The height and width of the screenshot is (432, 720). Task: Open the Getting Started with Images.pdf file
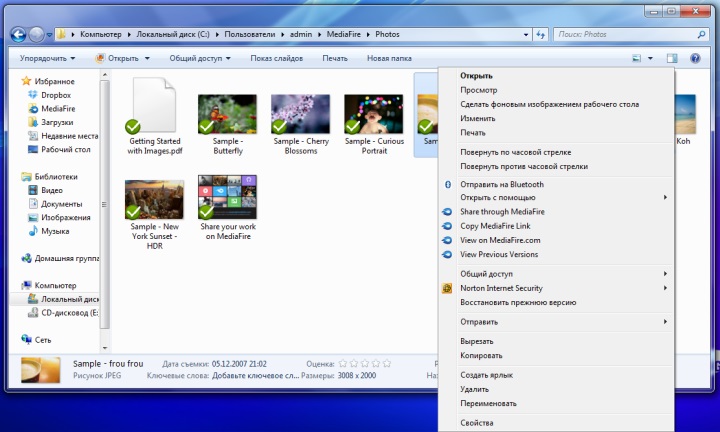tap(155, 109)
